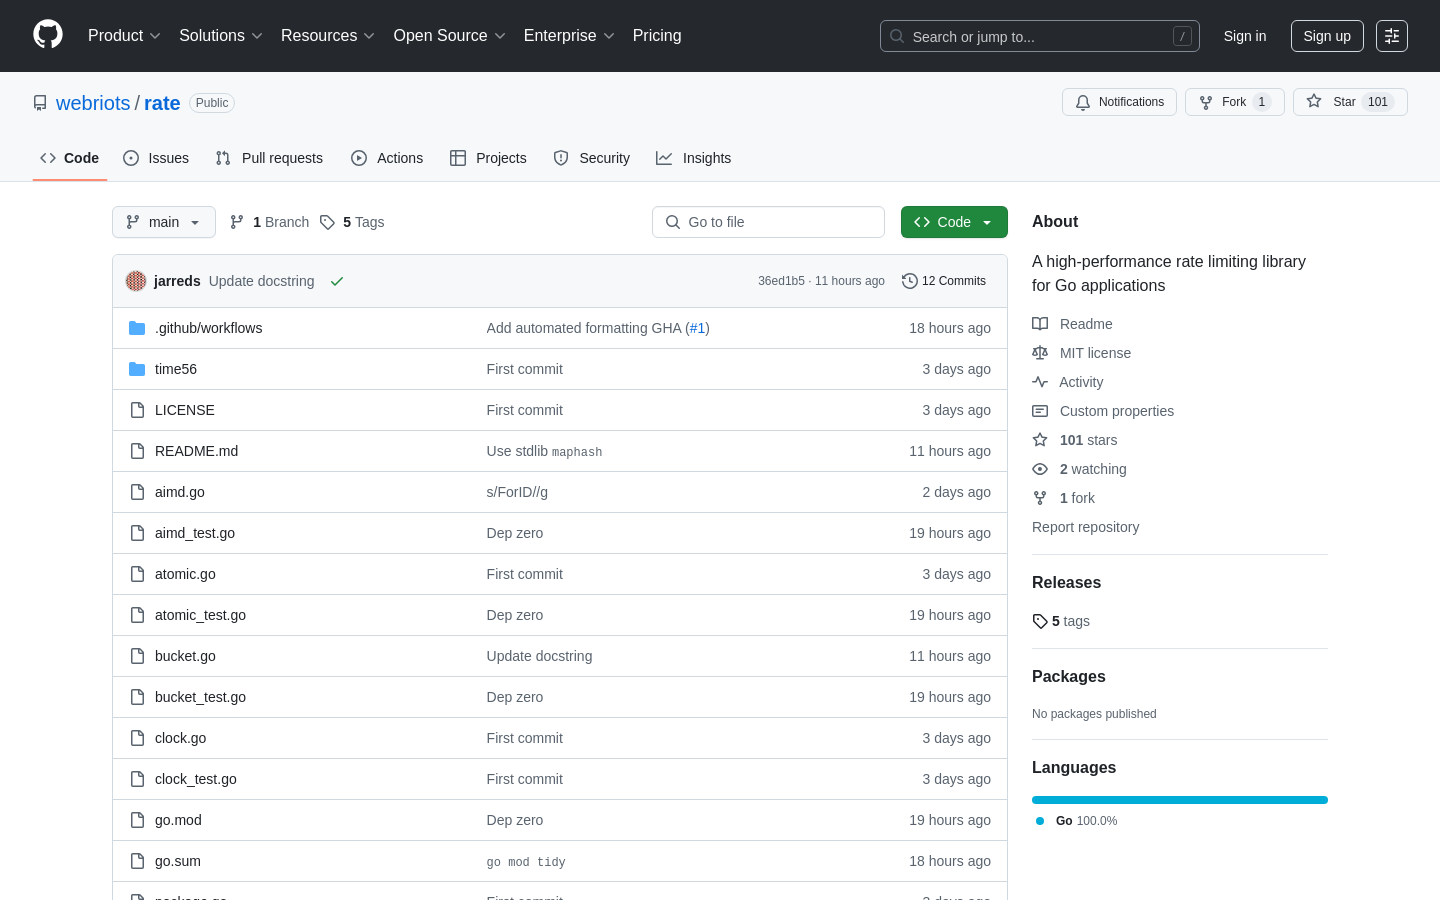Expand the Solutions menu

coord(221,36)
